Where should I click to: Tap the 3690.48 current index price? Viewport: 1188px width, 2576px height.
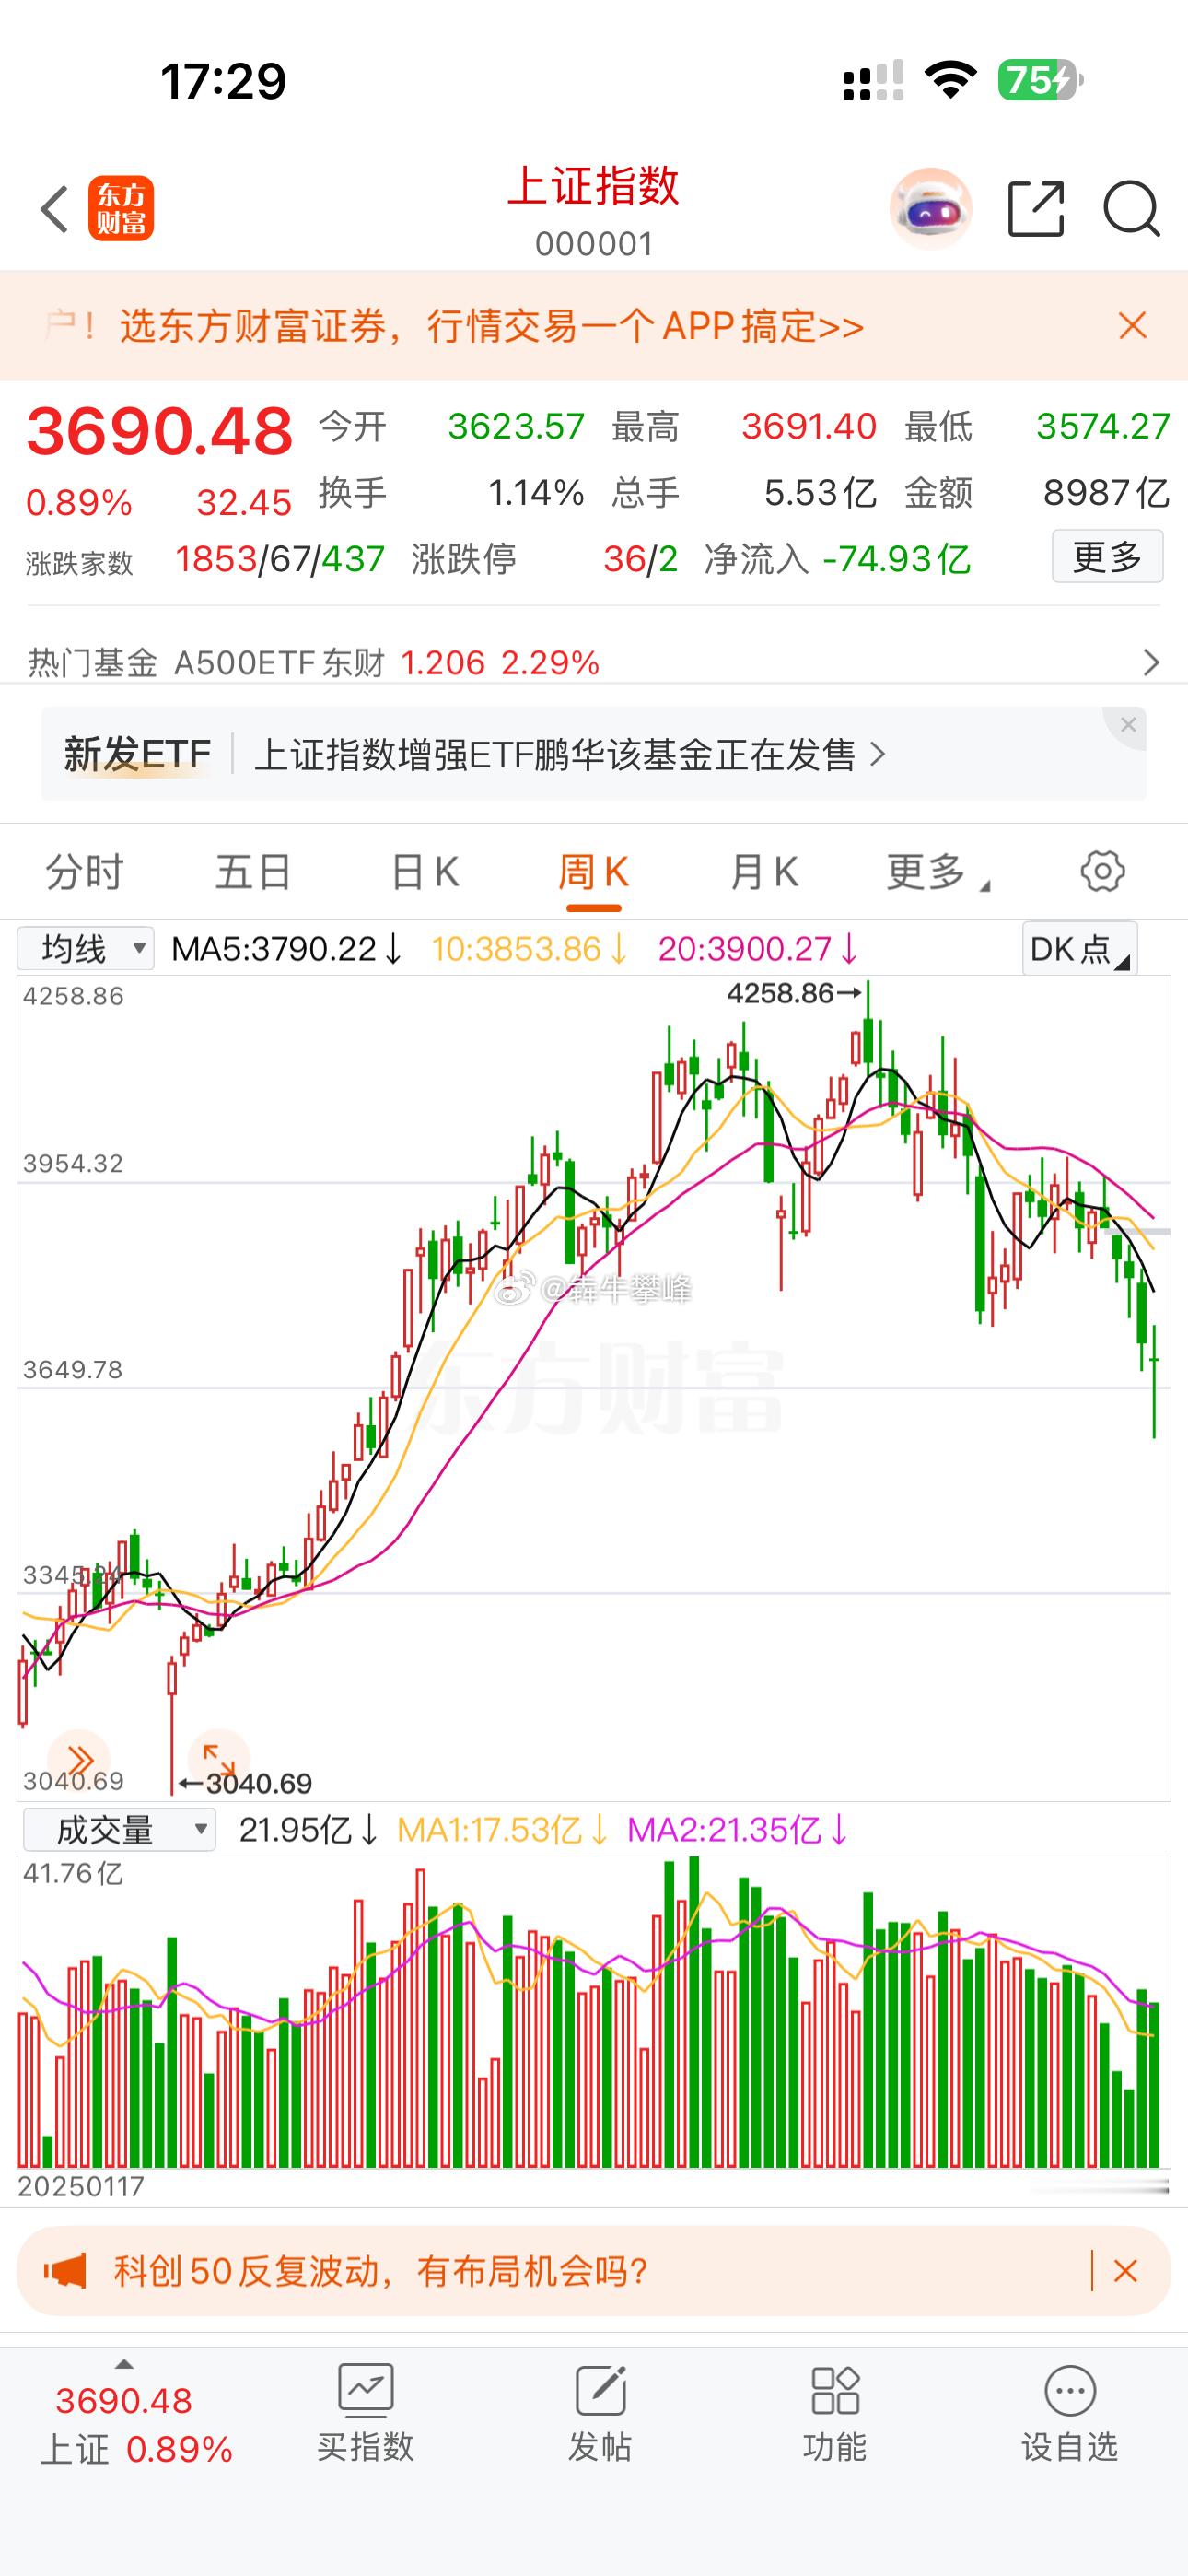point(160,432)
